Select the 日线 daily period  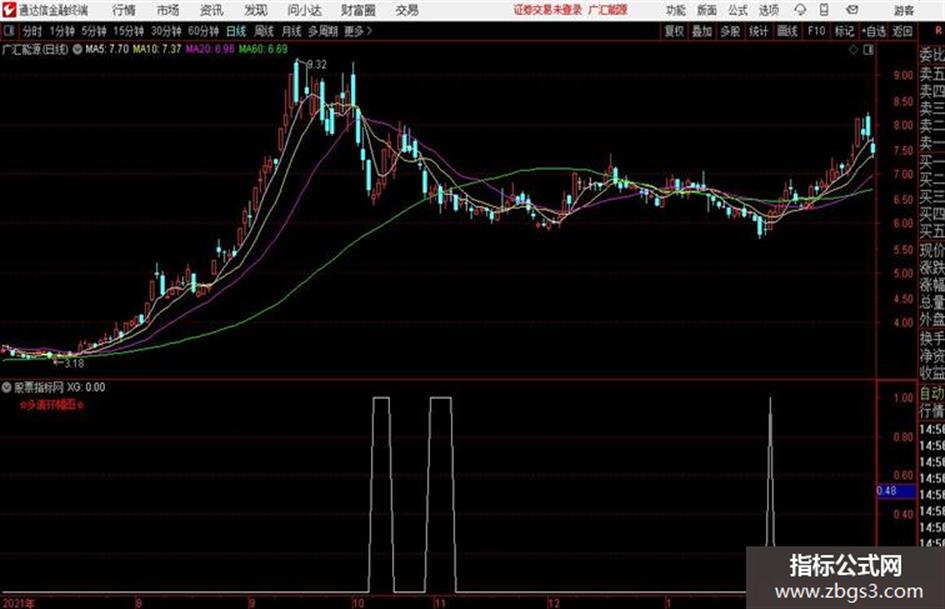click(236, 31)
